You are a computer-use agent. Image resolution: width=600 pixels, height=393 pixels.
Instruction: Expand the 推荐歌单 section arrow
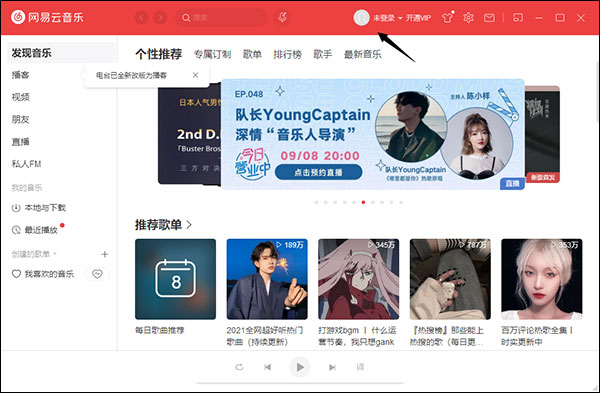point(189,225)
